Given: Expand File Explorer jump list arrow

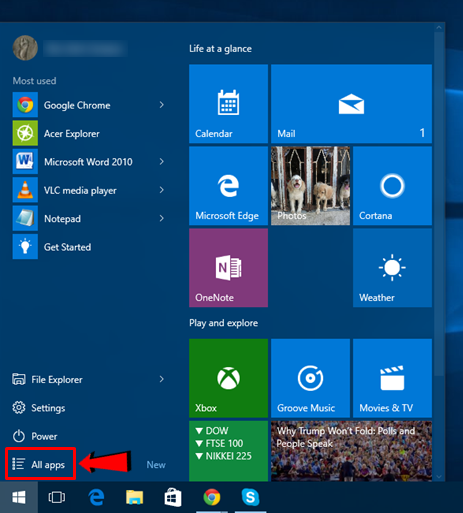Looking at the screenshot, I should click(x=162, y=379).
